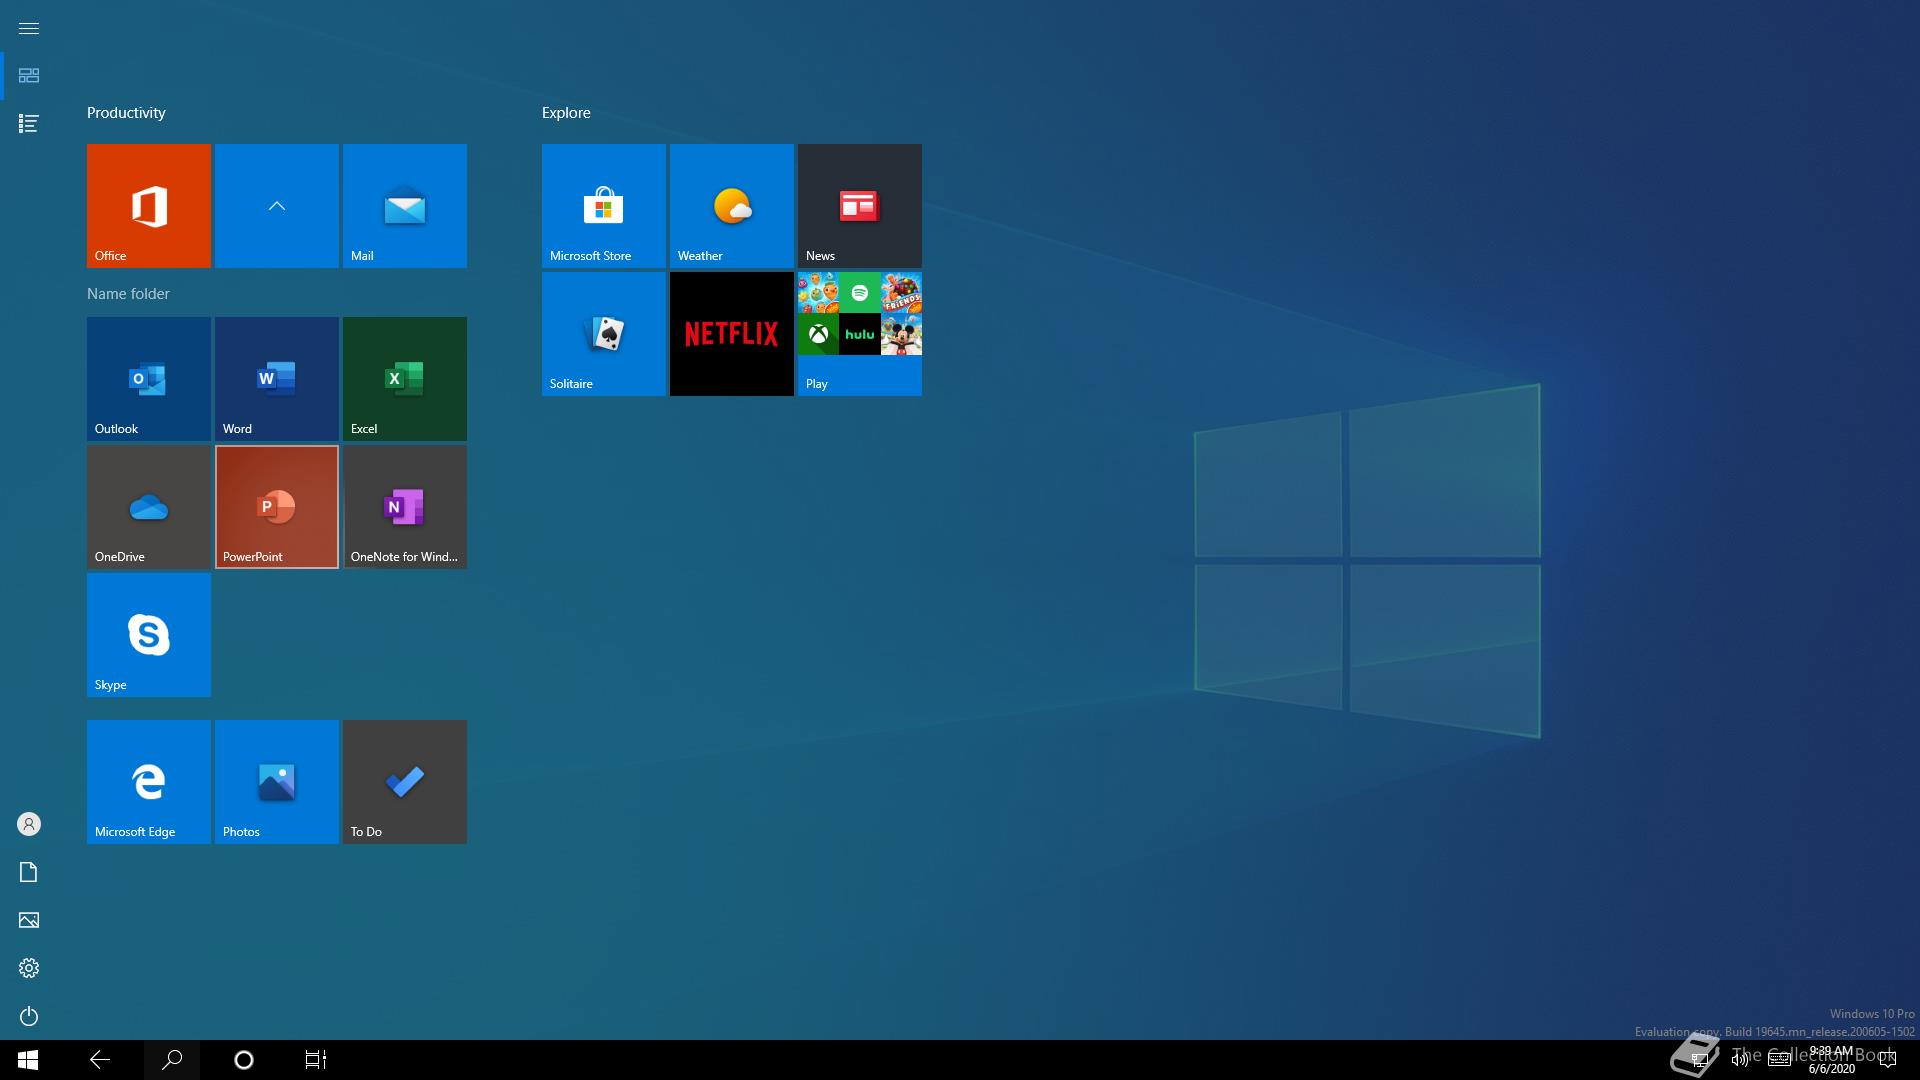The width and height of the screenshot is (1920, 1080).
Task: Open OneNote for Windows tile
Action: point(405,507)
